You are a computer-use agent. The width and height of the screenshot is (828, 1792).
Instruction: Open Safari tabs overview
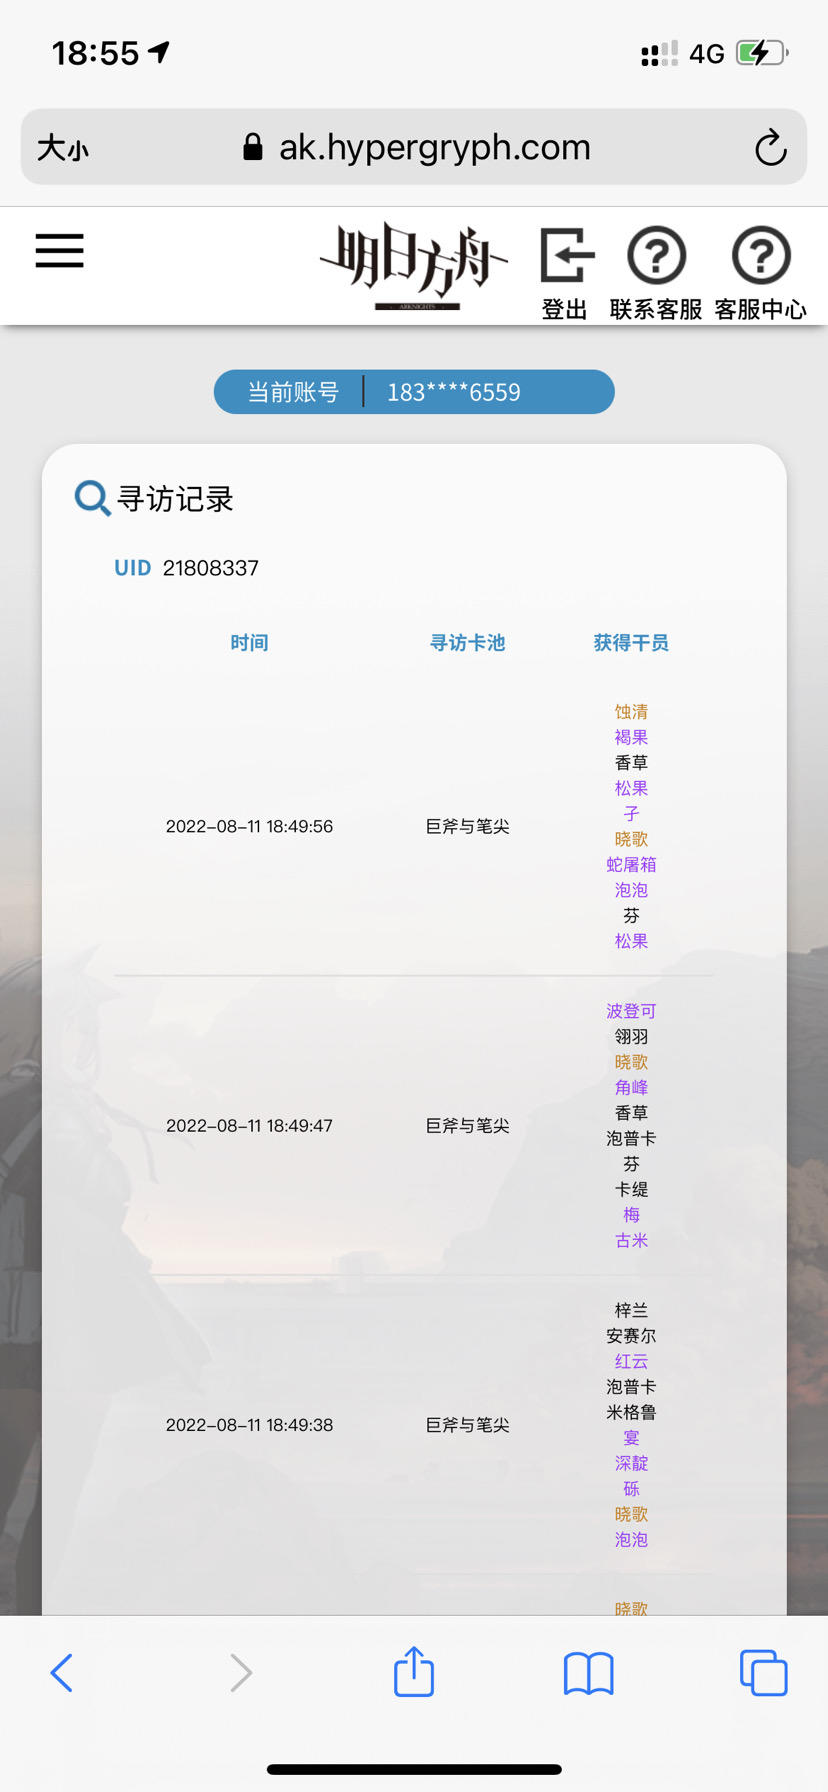click(764, 1673)
